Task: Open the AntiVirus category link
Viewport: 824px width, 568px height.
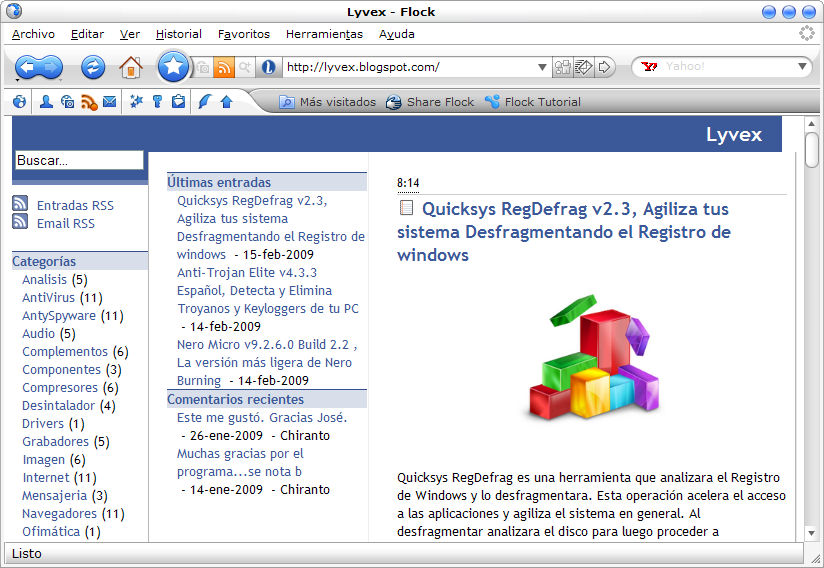Action: coord(50,297)
